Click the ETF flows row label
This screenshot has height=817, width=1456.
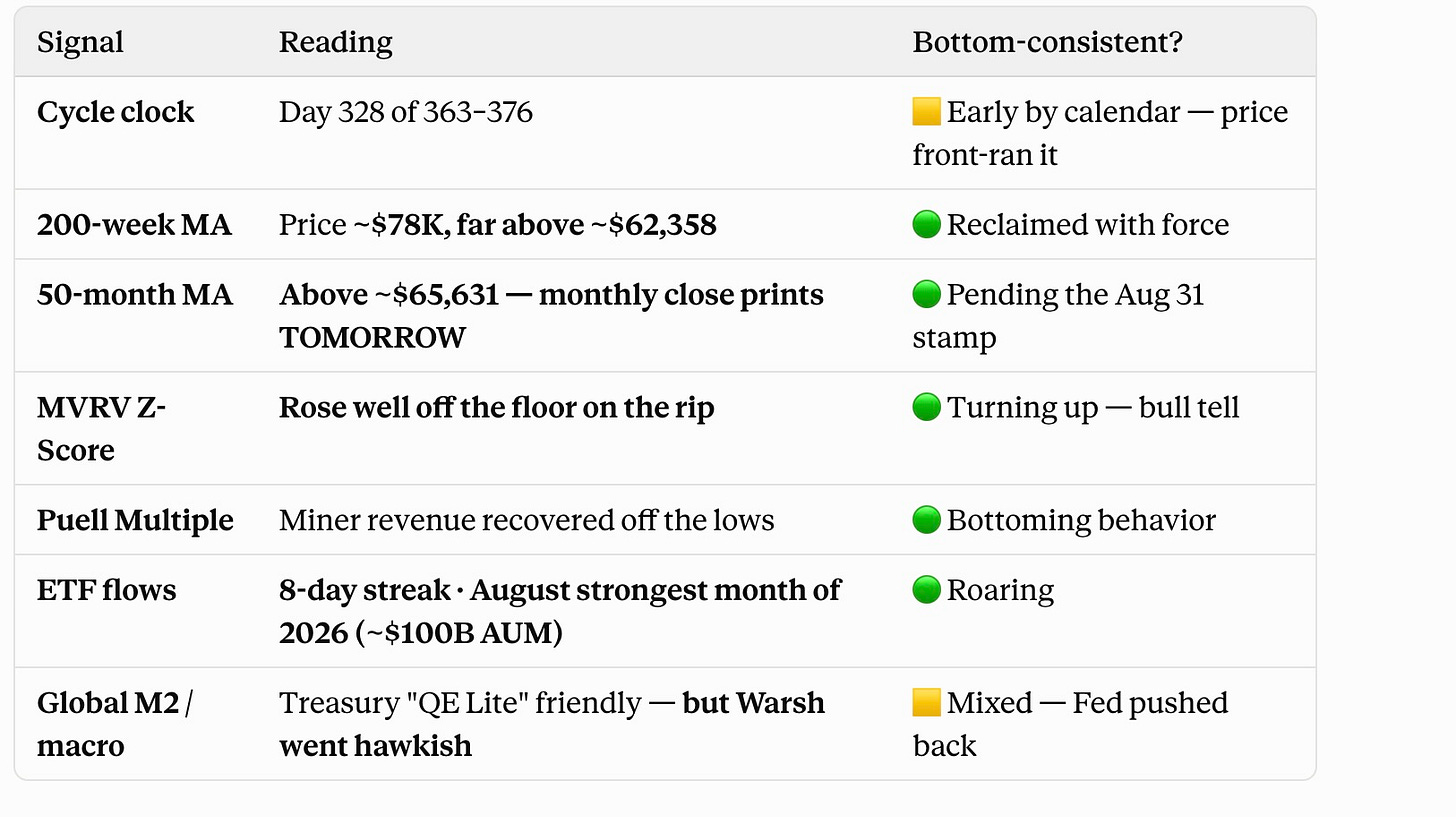[107, 590]
